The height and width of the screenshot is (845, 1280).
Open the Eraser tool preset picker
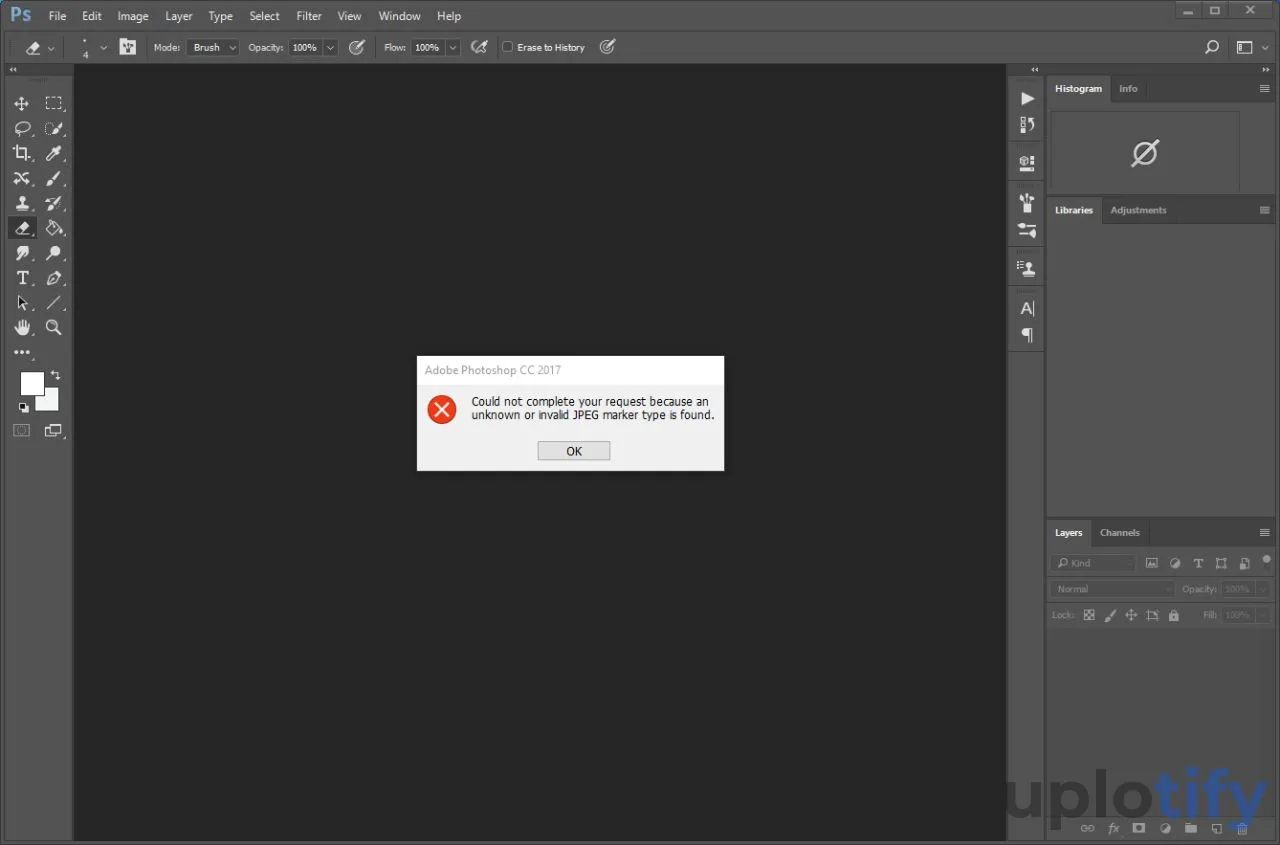point(40,47)
